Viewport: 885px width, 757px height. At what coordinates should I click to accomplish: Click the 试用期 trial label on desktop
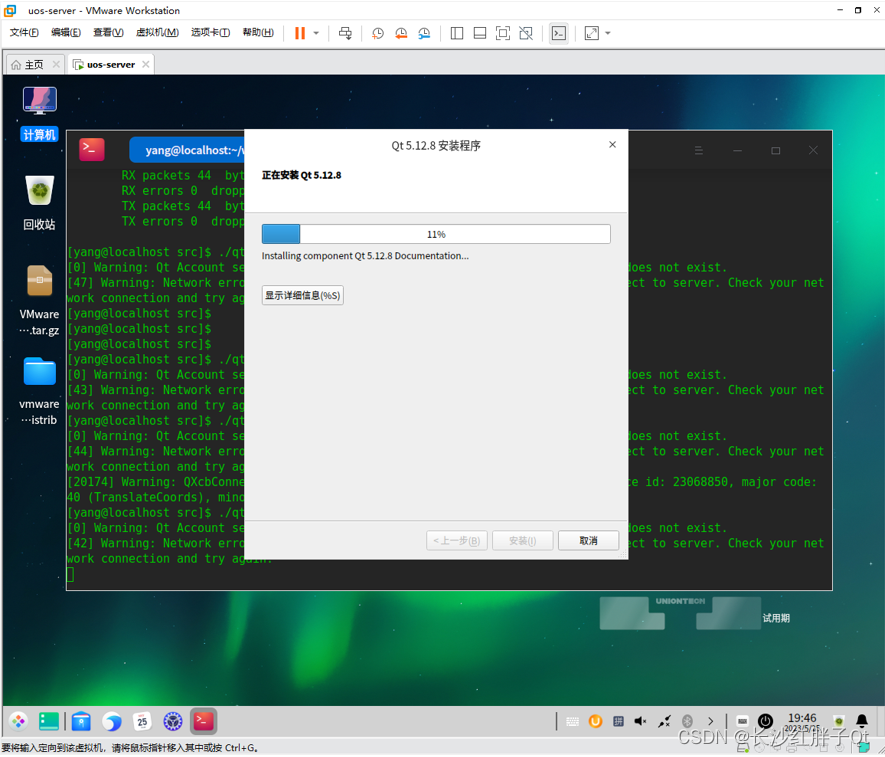click(776, 618)
